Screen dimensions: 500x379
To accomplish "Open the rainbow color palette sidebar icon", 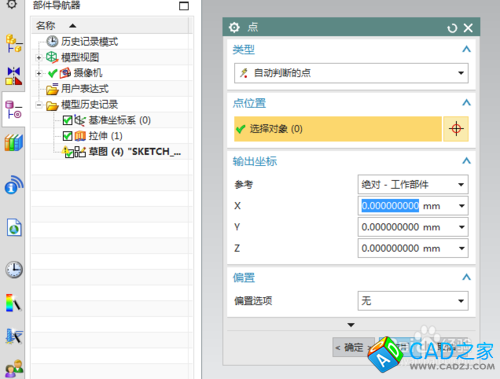I will pos(13,303).
